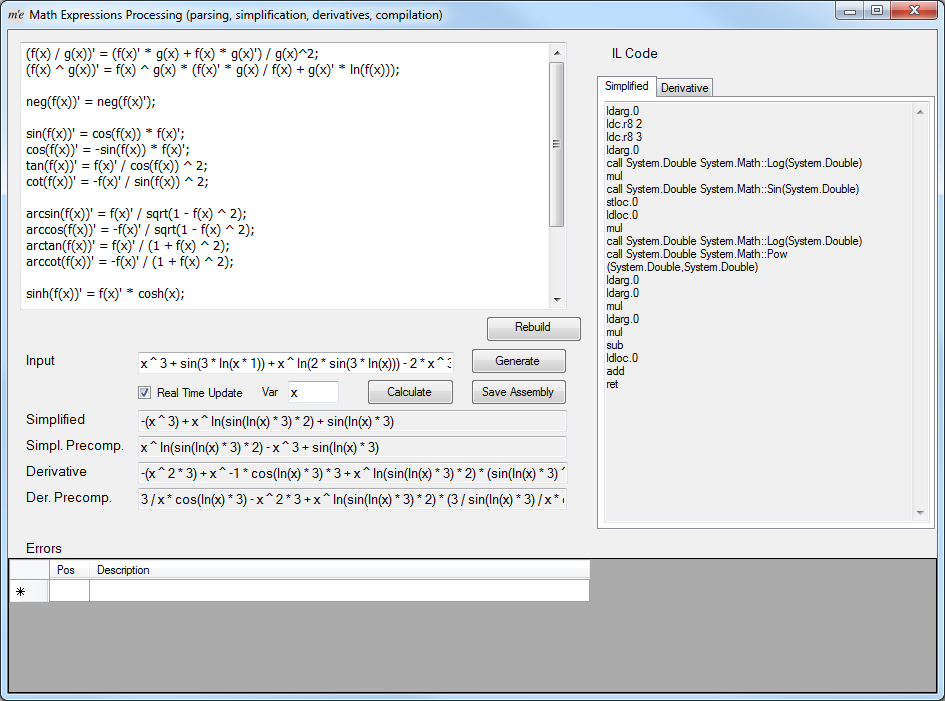Screen dimensions: 945x701
Task: Toggle the Real Time Update checkbox
Action: [x=145, y=392]
